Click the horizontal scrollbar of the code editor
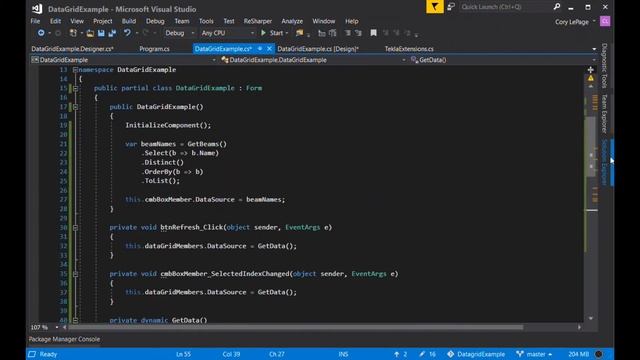 [296, 327]
